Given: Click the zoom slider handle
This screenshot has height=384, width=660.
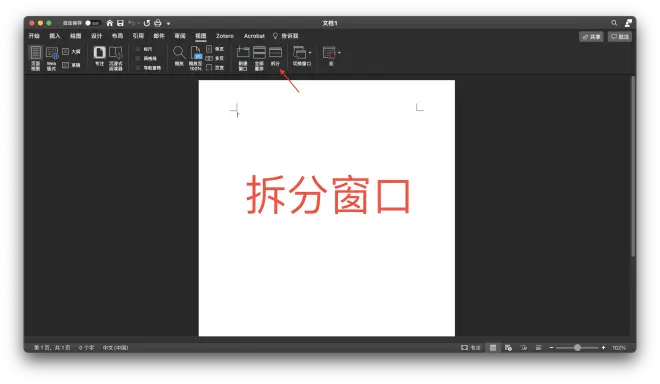Looking at the screenshot, I should (x=578, y=348).
